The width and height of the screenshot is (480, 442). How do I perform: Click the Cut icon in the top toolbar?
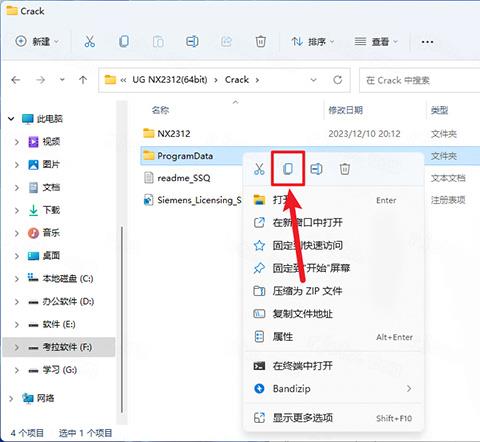[x=89, y=42]
